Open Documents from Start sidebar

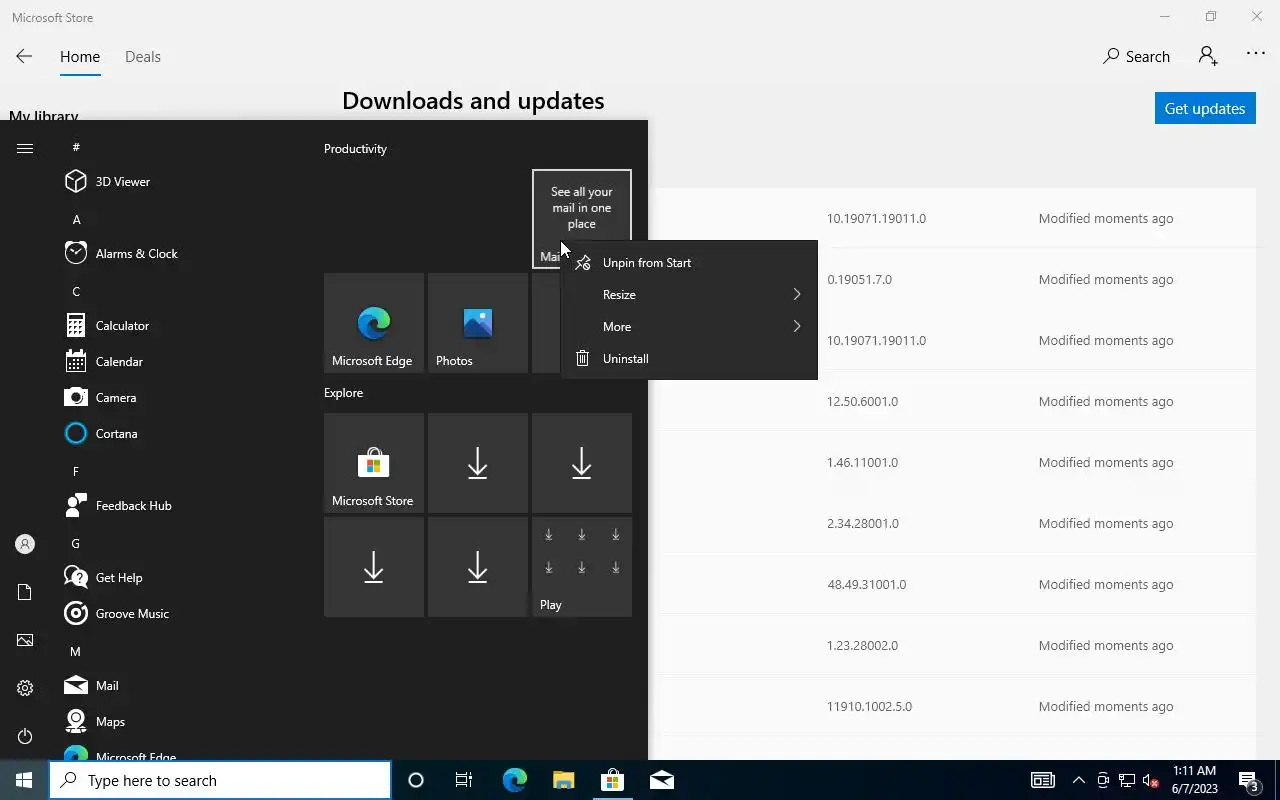click(x=25, y=592)
